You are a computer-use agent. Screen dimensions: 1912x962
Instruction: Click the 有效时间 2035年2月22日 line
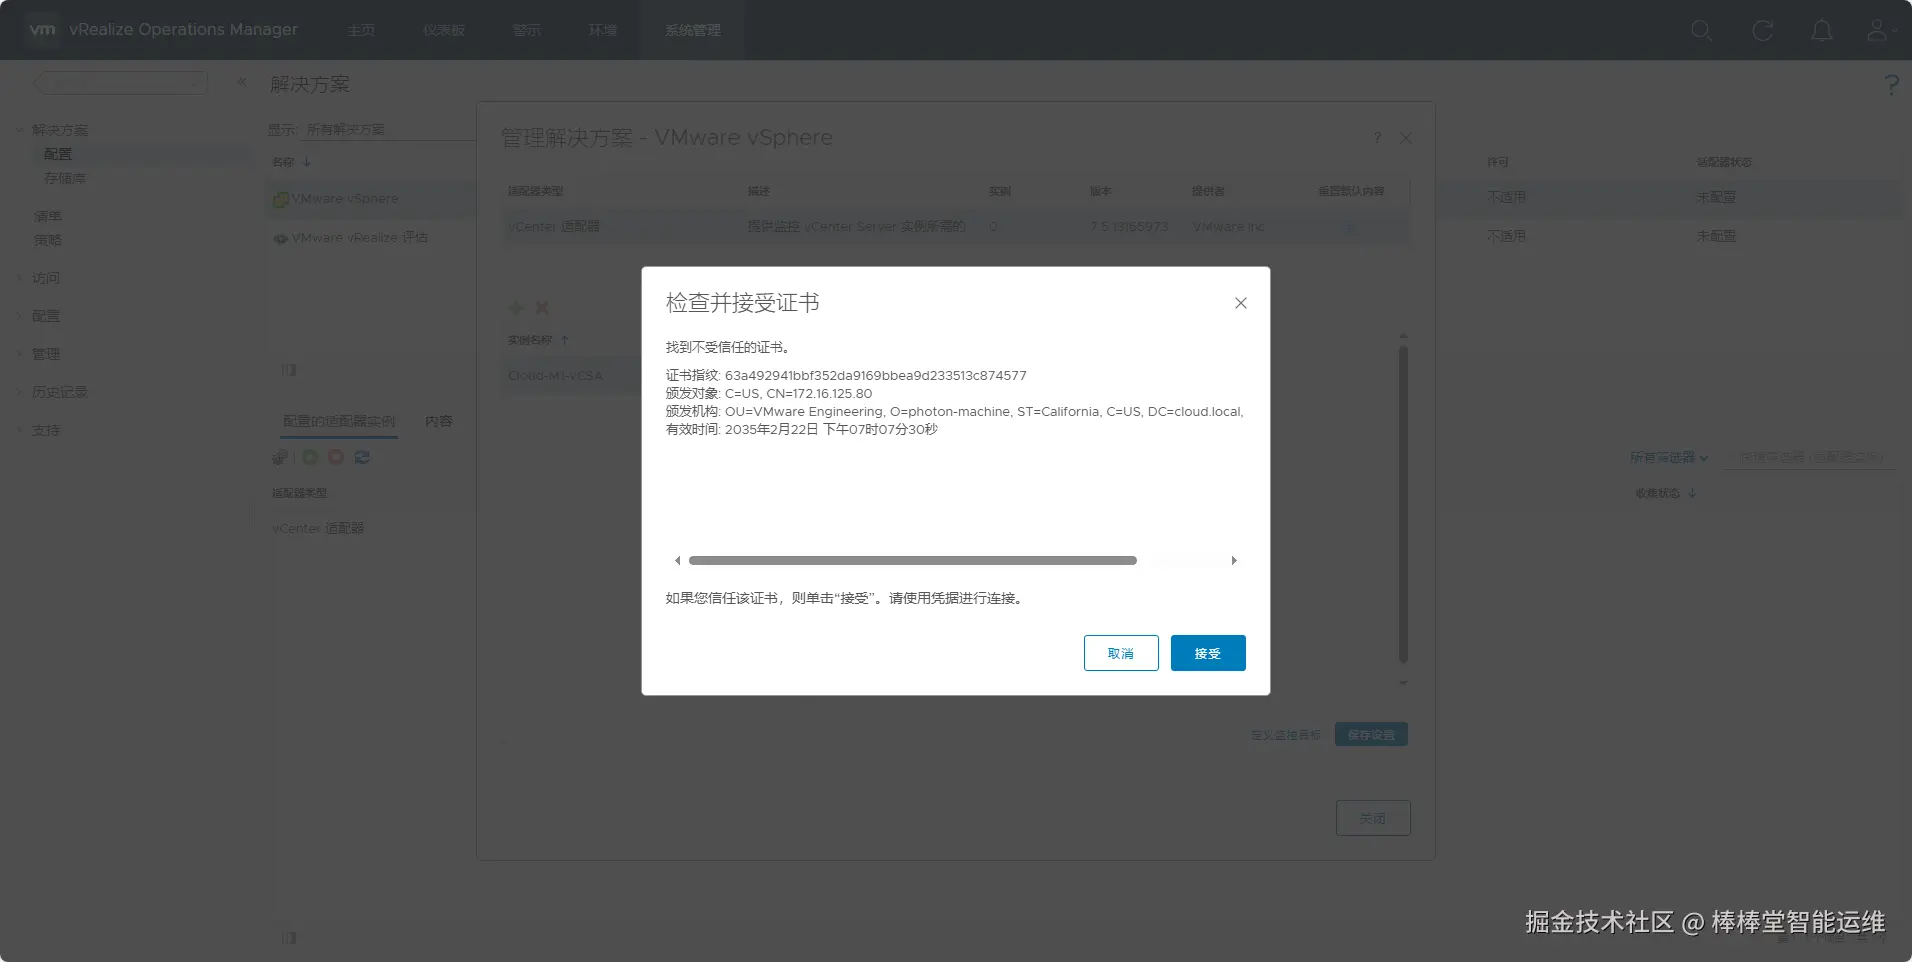pos(802,430)
